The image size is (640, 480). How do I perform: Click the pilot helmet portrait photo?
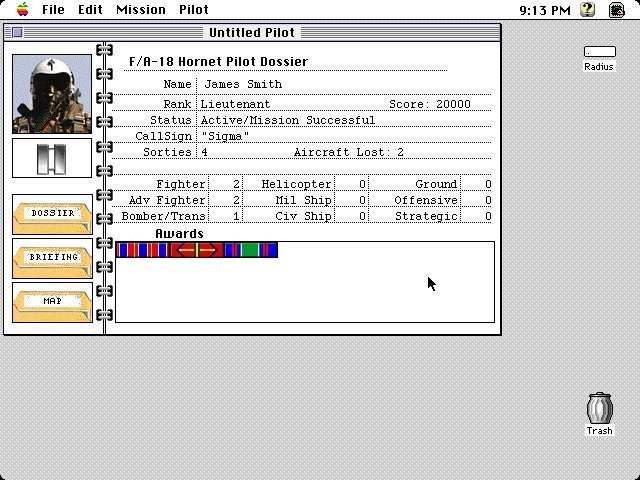tap(52, 94)
